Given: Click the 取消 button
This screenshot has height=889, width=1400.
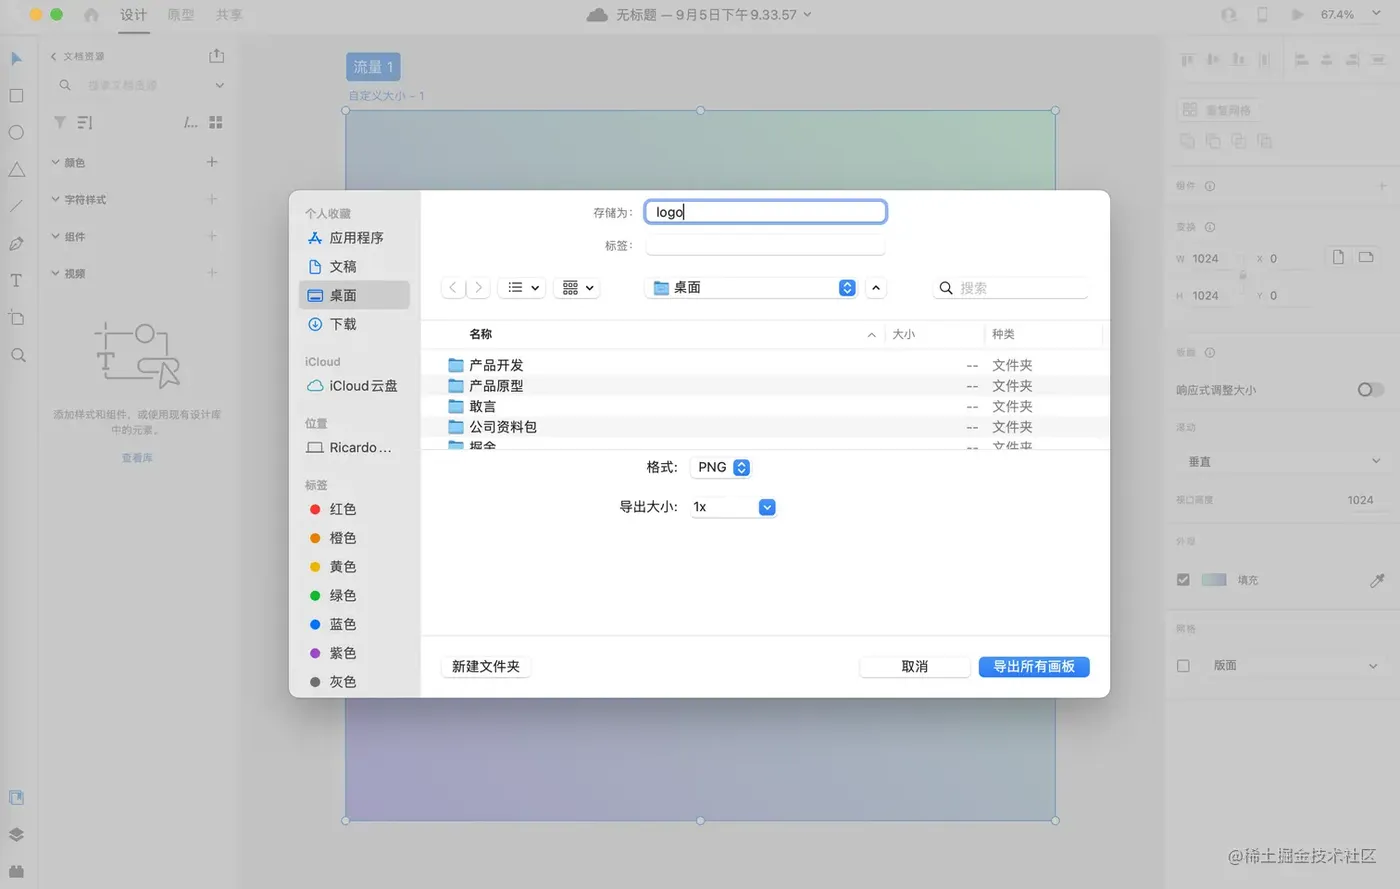Looking at the screenshot, I should (915, 667).
